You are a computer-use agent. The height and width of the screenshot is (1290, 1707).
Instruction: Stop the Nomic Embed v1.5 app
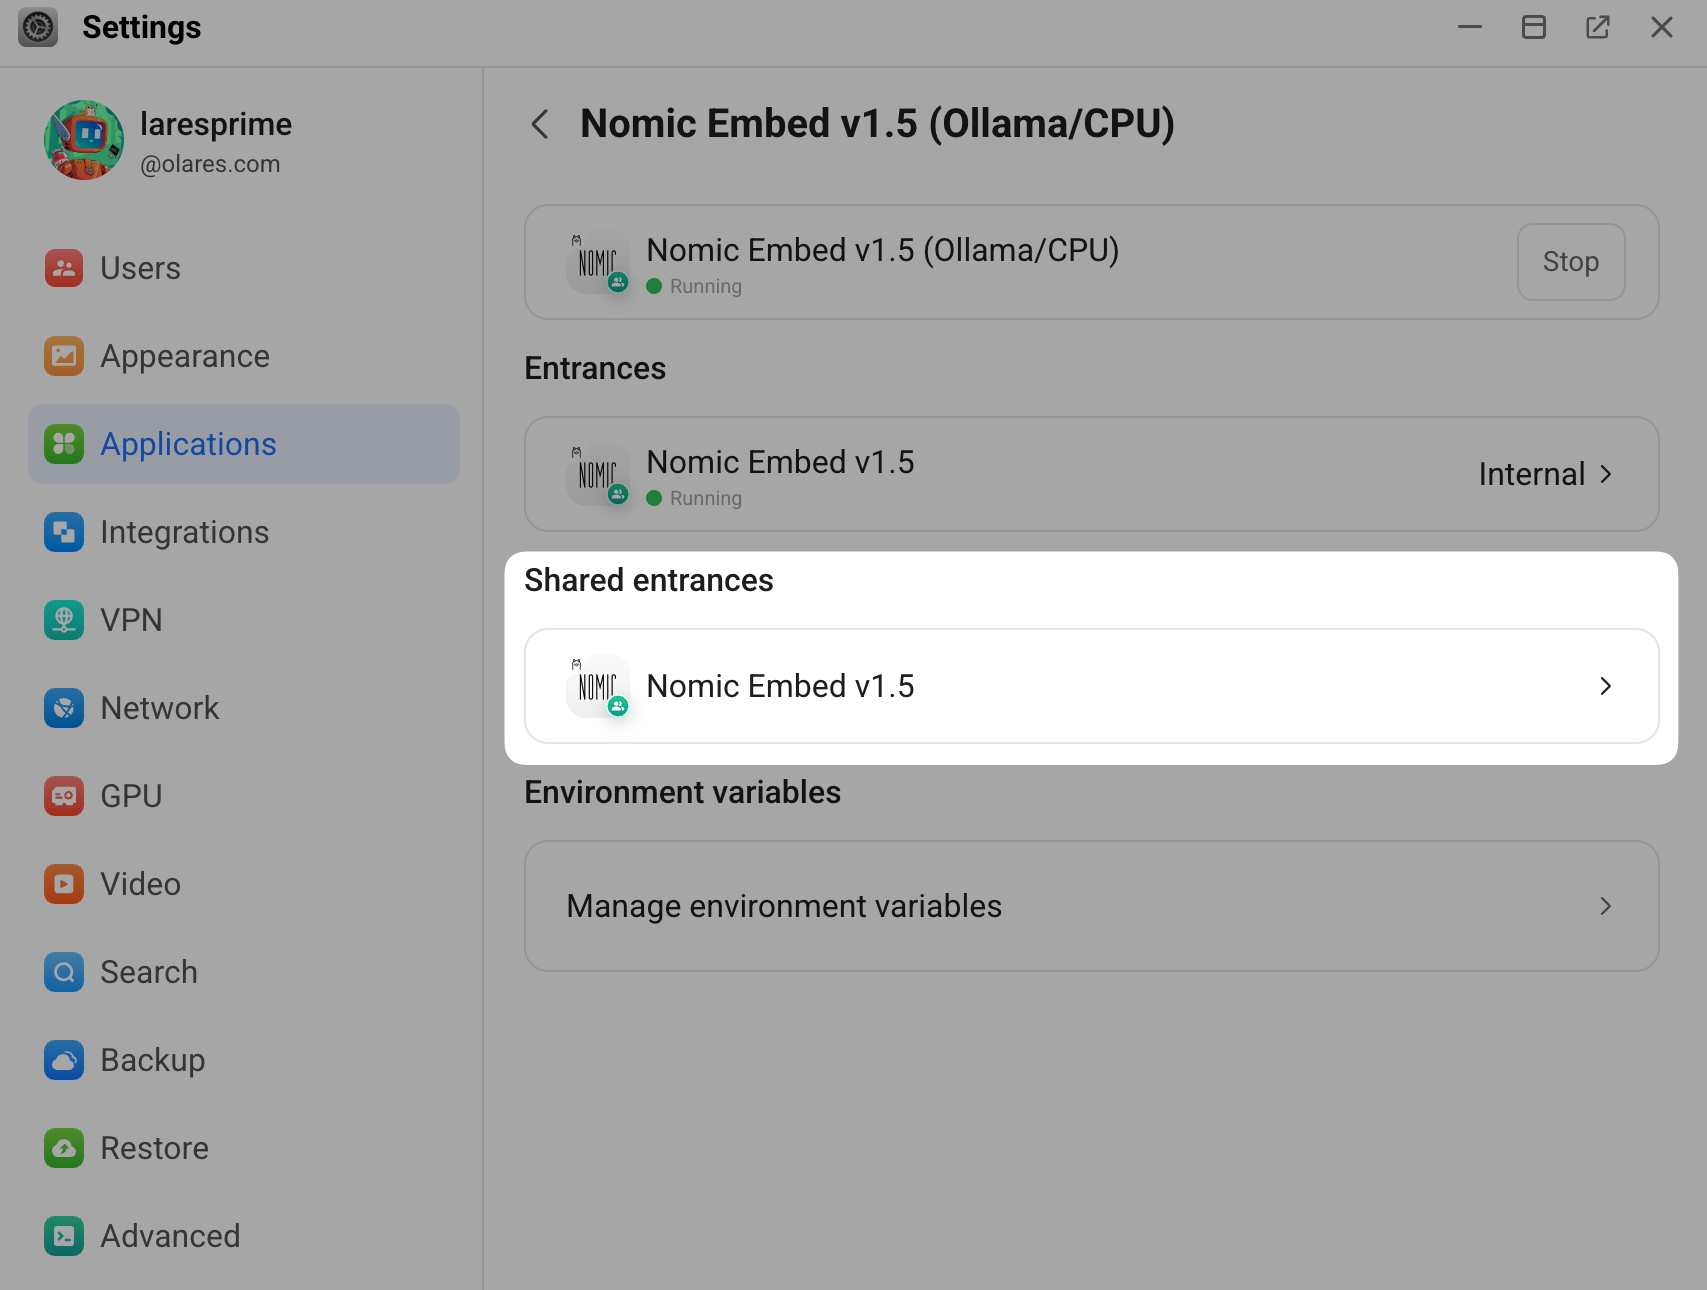[x=1570, y=262]
